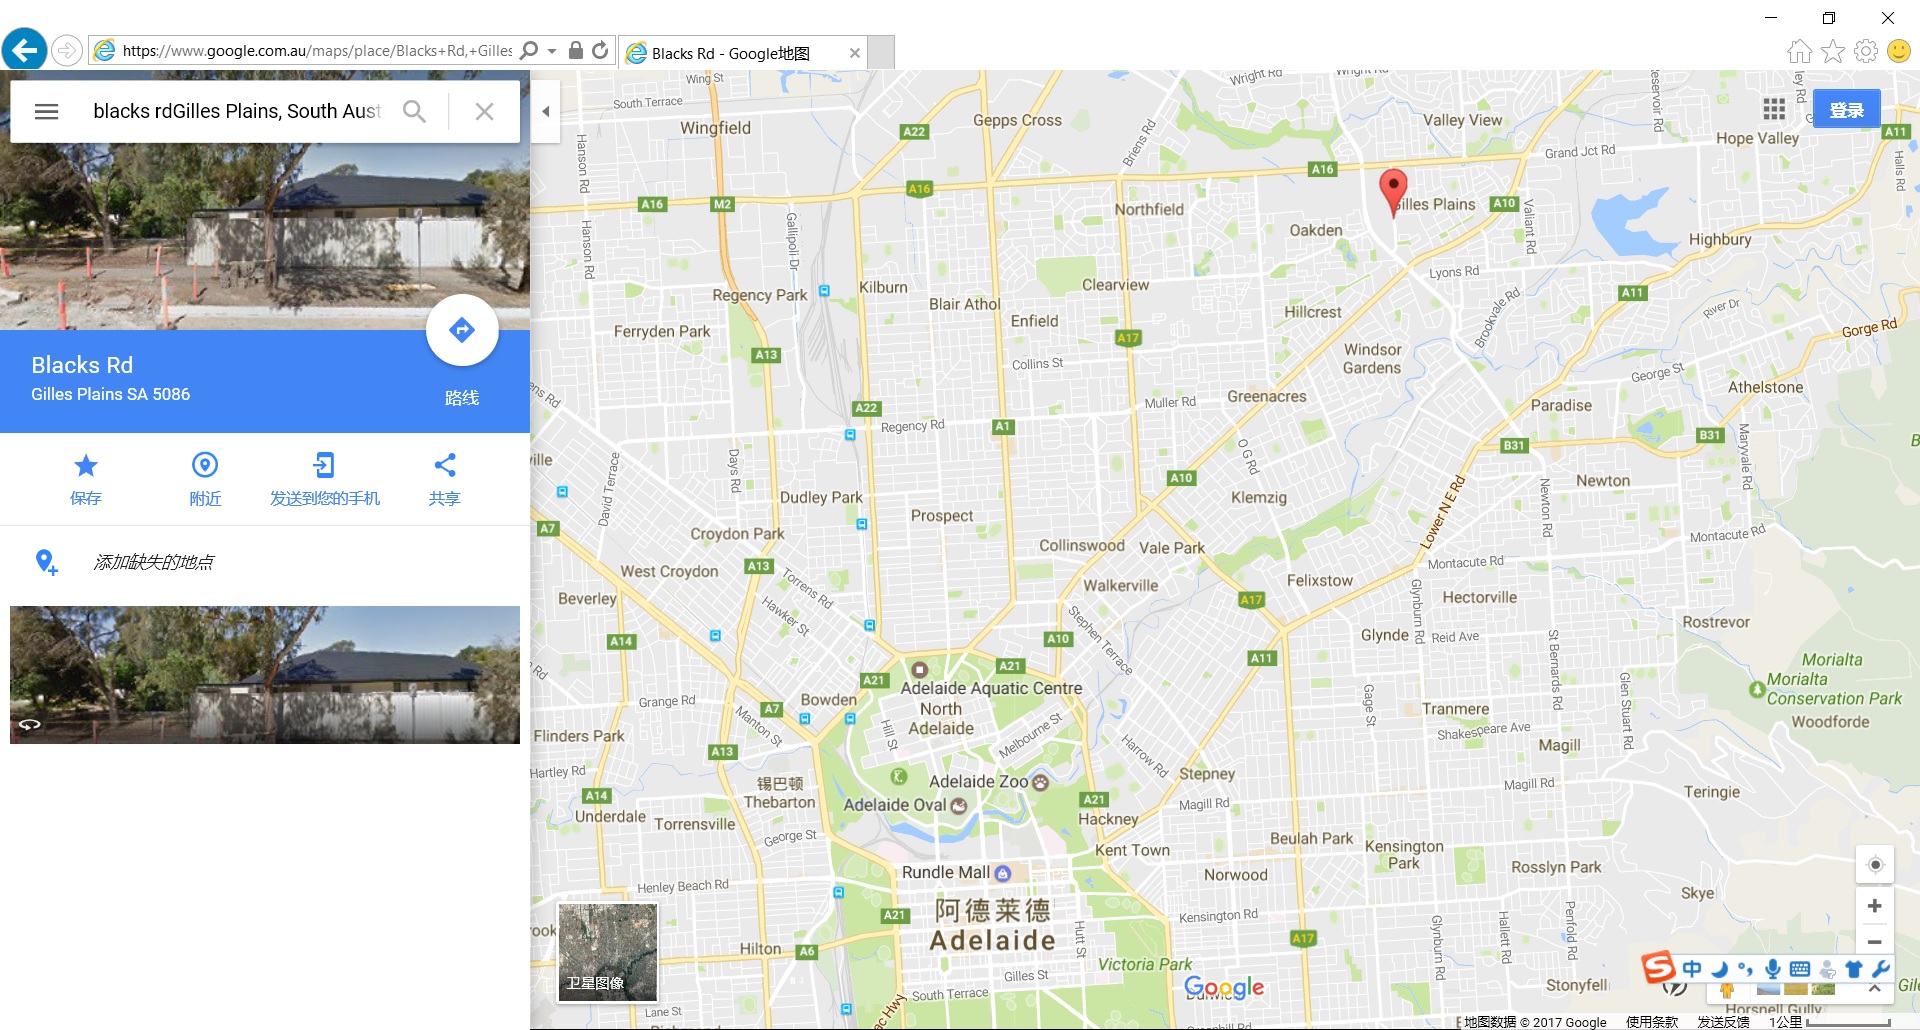Click the share (共享) icon
Image resolution: width=1920 pixels, height=1030 pixels.
tap(444, 466)
